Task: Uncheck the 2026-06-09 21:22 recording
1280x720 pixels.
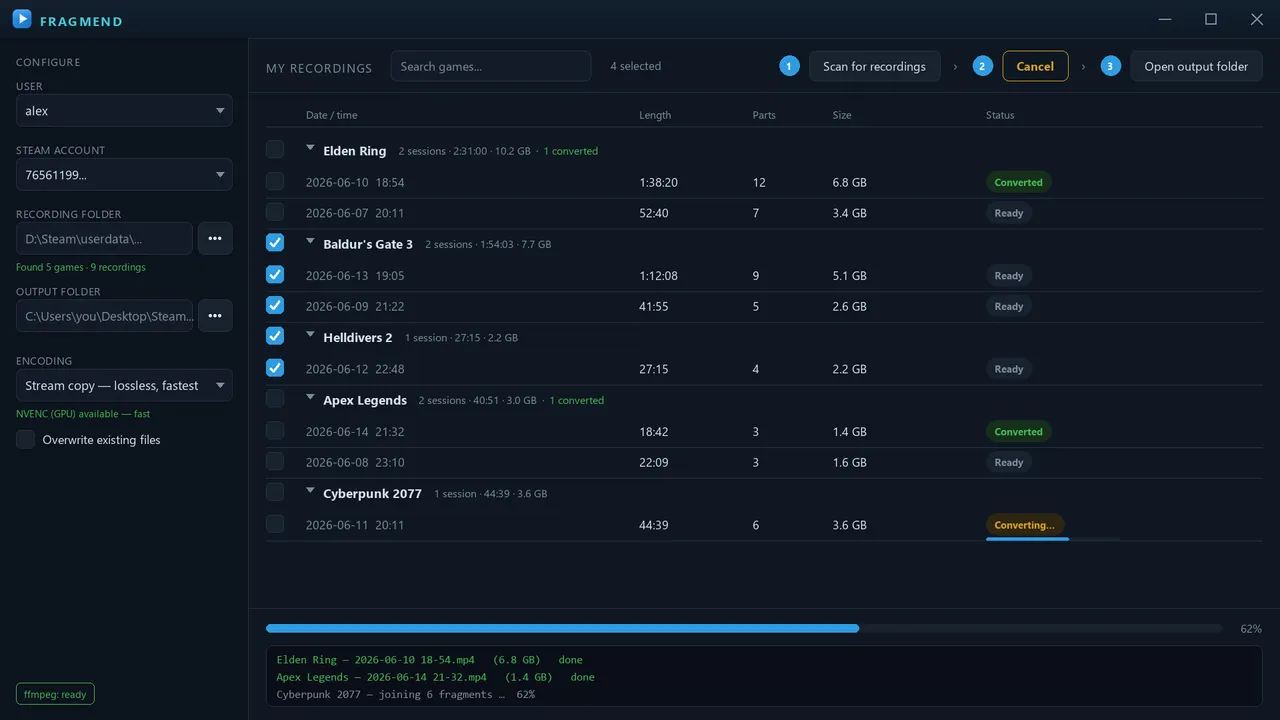Action: point(275,305)
